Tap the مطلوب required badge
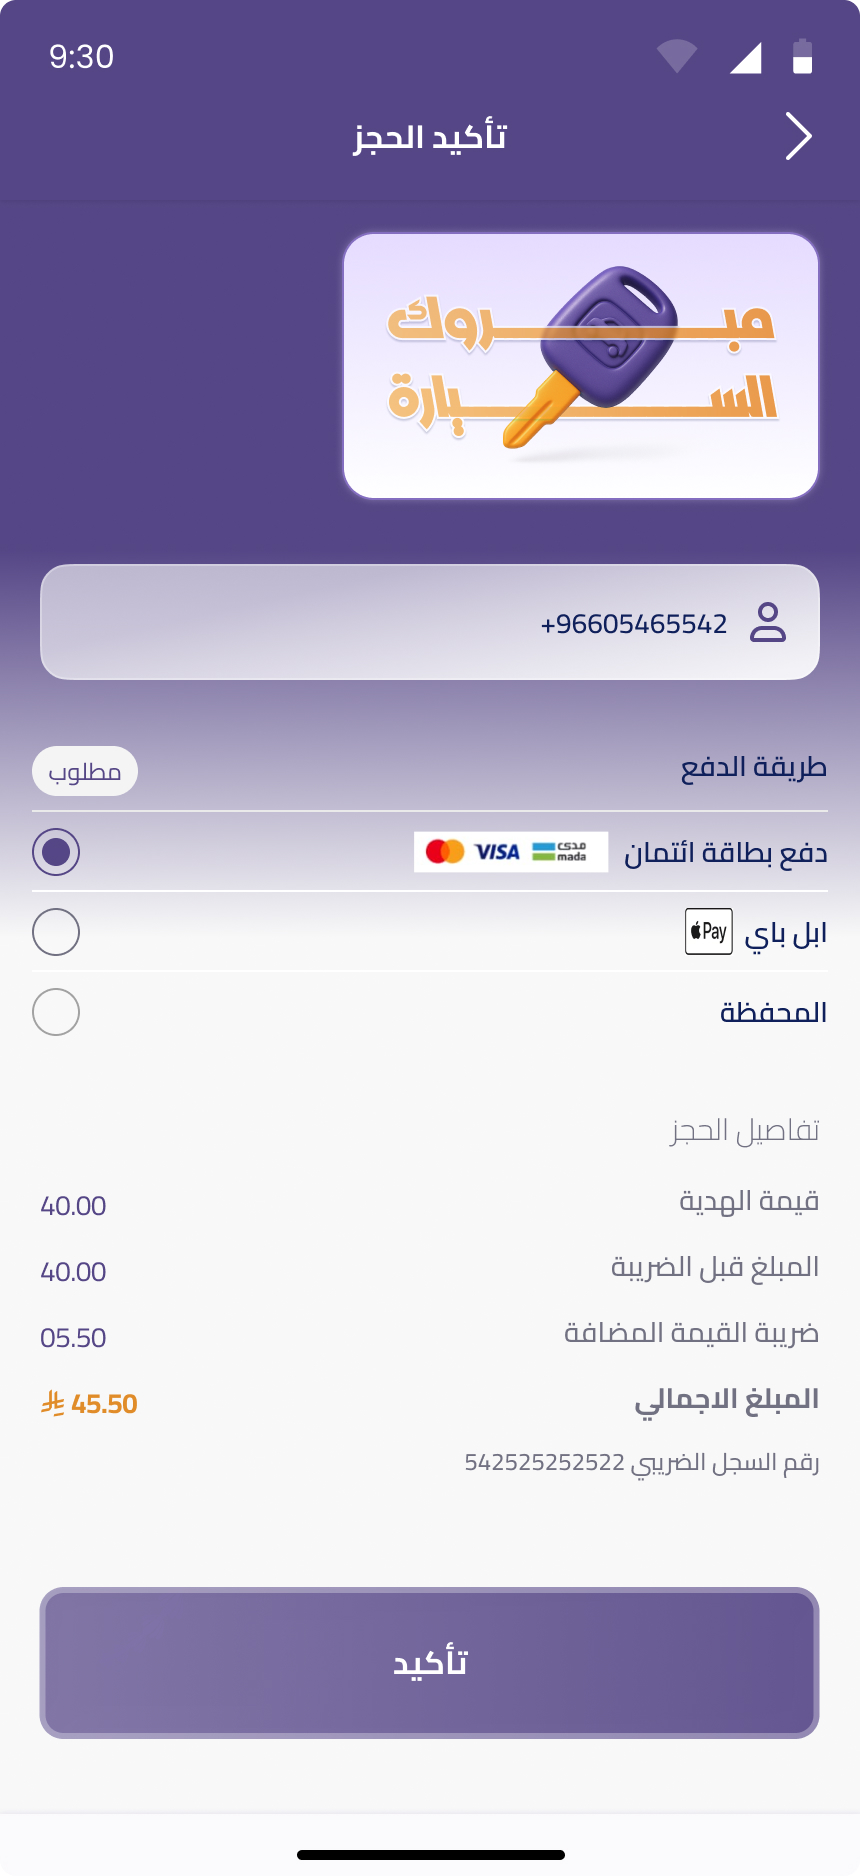 [x=85, y=771]
